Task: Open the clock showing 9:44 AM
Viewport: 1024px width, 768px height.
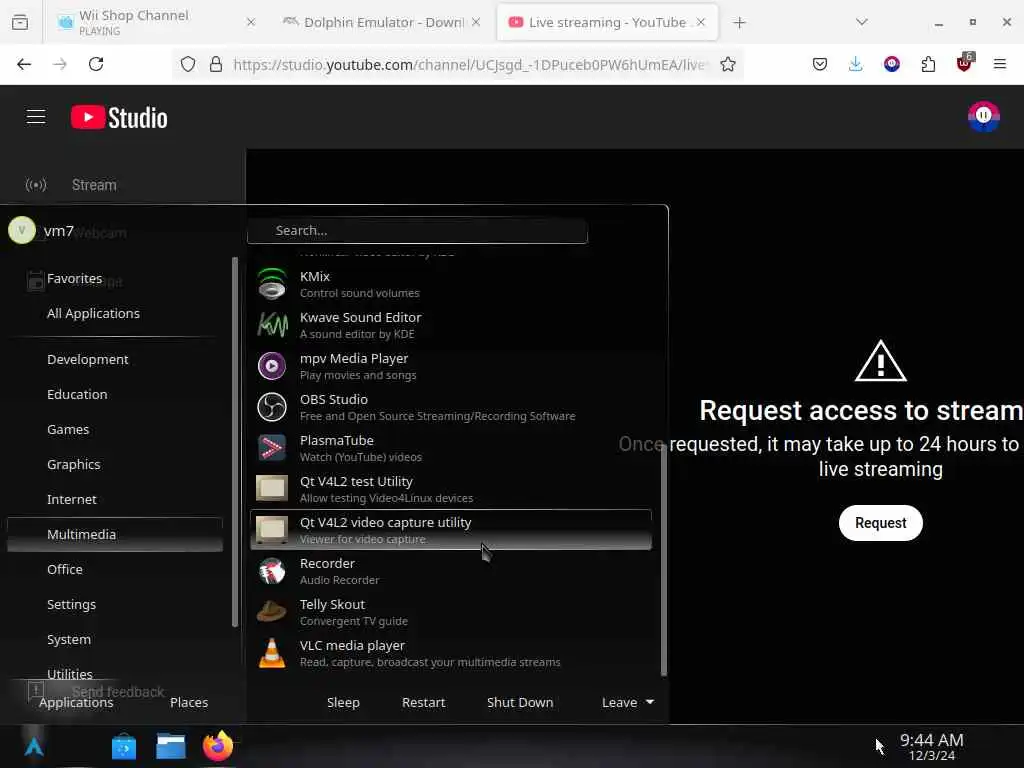Action: pyautogui.click(x=931, y=746)
